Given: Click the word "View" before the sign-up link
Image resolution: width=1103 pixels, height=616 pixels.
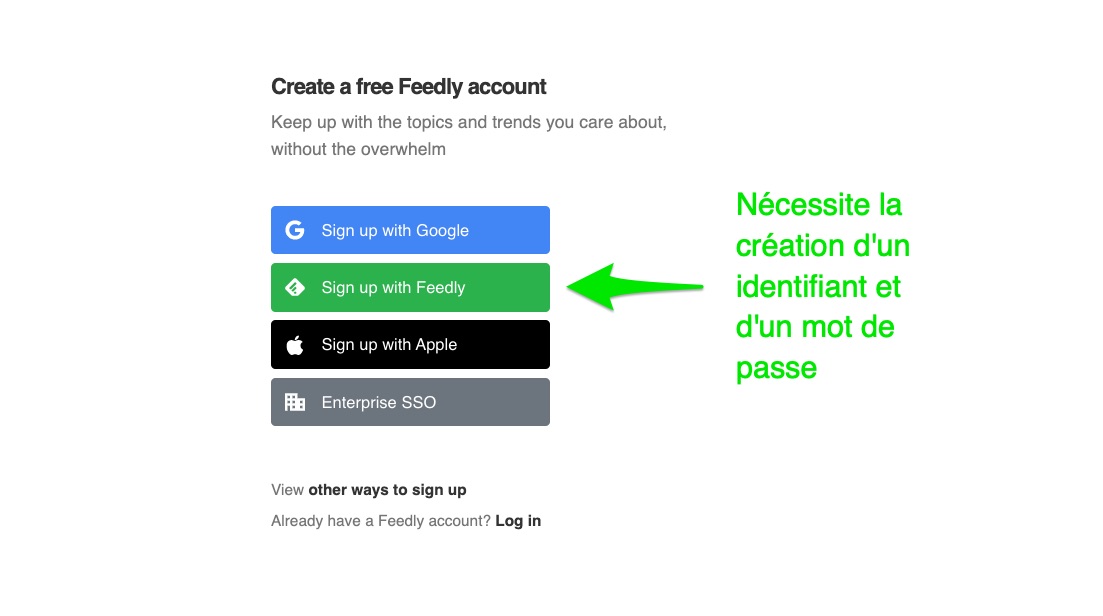Looking at the screenshot, I should pyautogui.click(x=287, y=490).
